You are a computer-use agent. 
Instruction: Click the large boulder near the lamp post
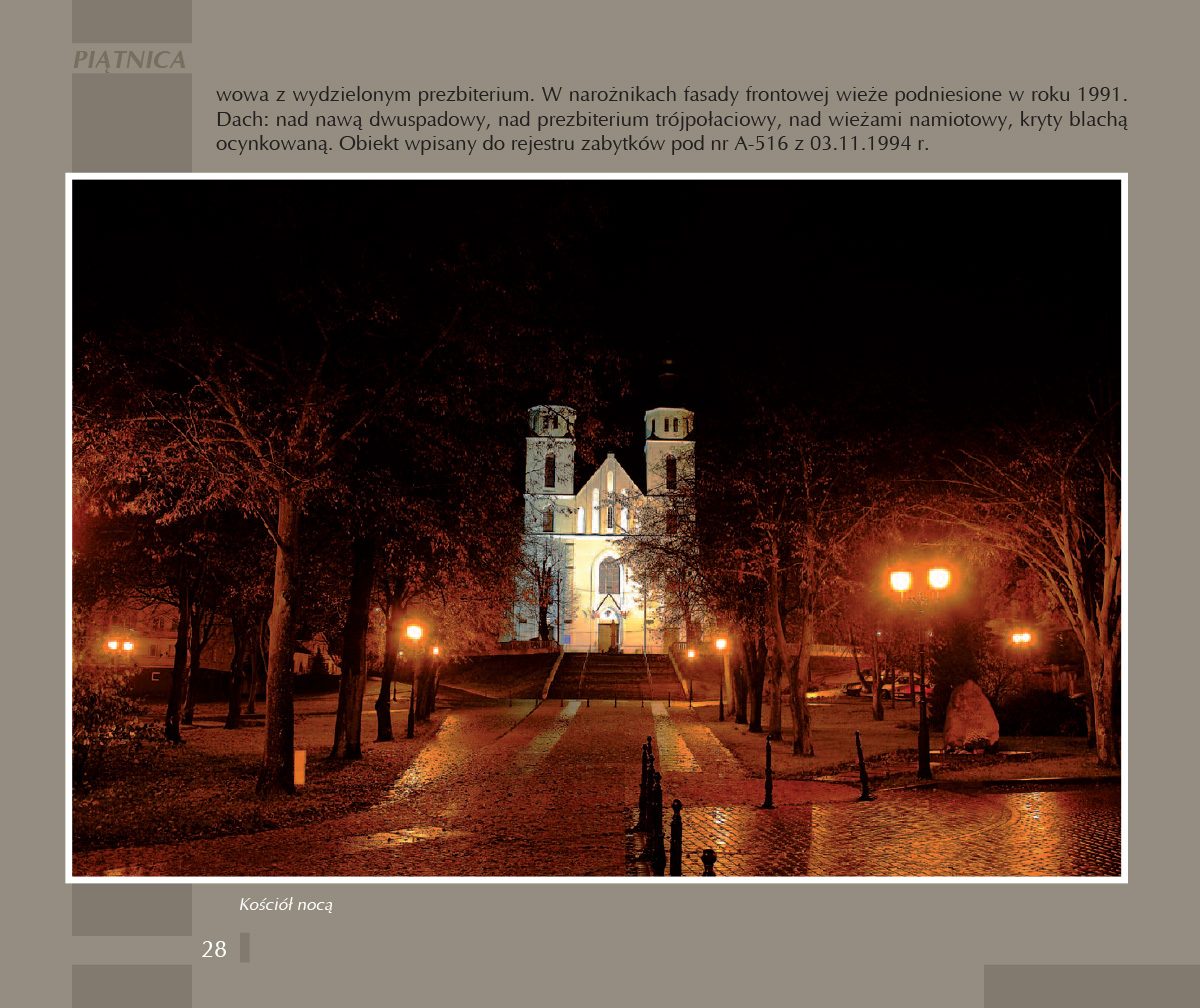[970, 716]
